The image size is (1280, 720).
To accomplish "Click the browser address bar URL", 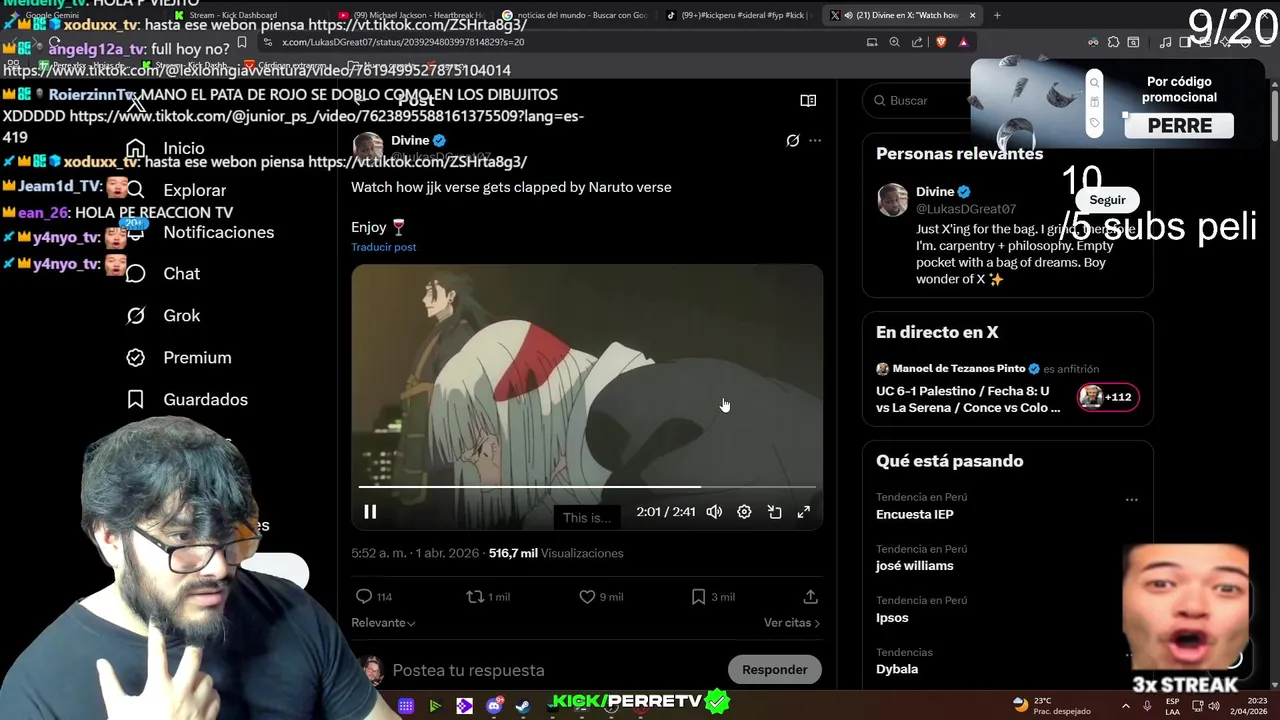I will pos(403,42).
